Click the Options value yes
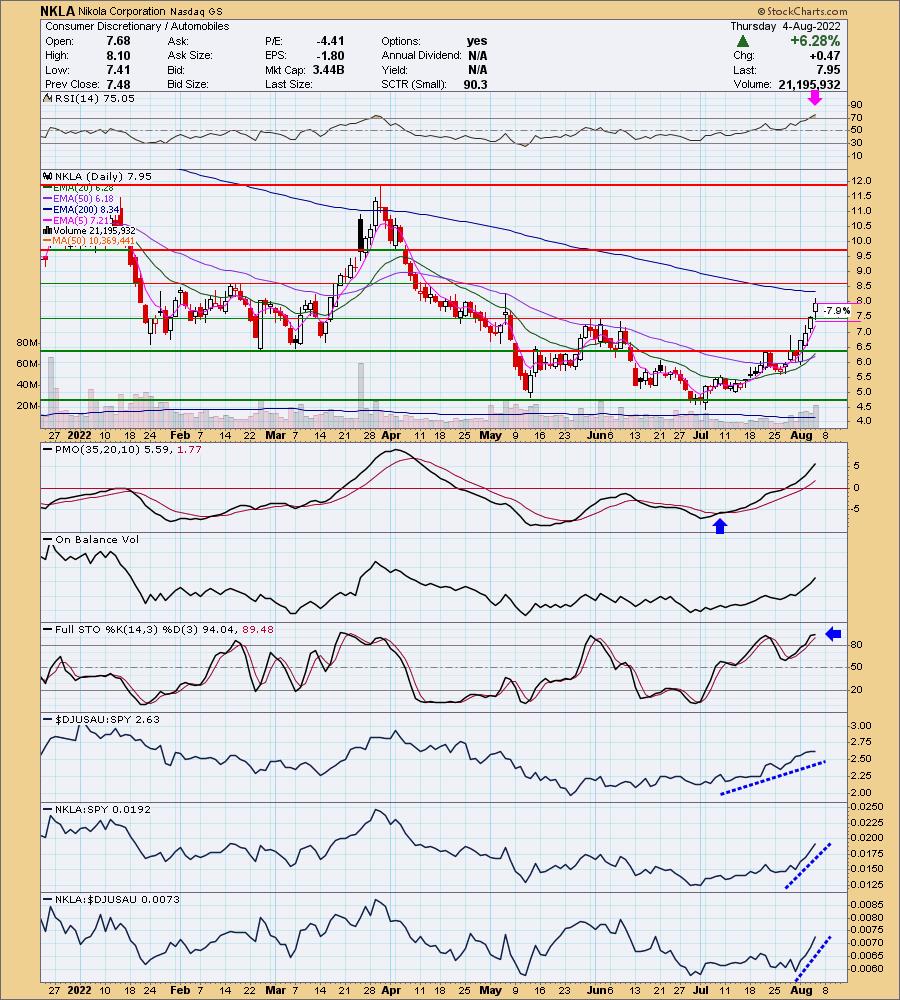 (476, 41)
